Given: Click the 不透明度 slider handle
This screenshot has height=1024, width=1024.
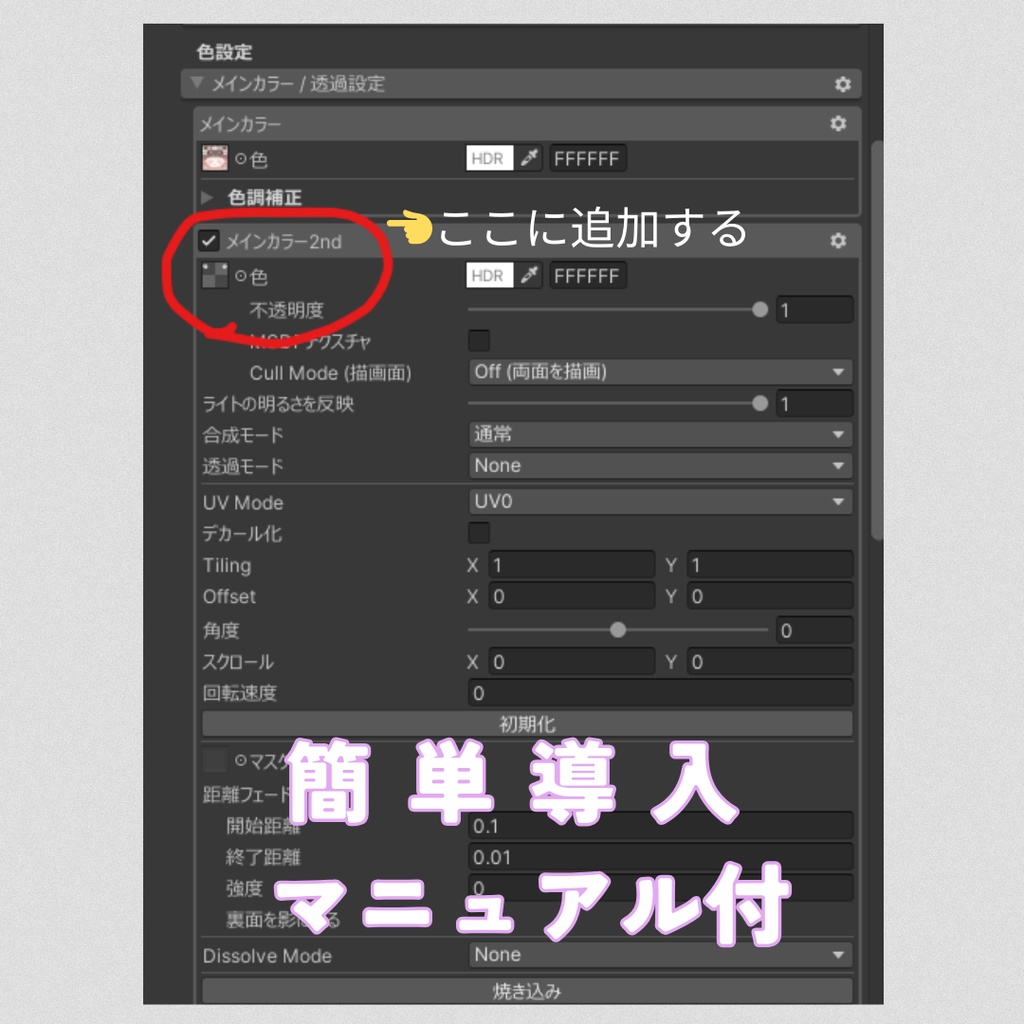Looking at the screenshot, I should pyautogui.click(x=759, y=309).
